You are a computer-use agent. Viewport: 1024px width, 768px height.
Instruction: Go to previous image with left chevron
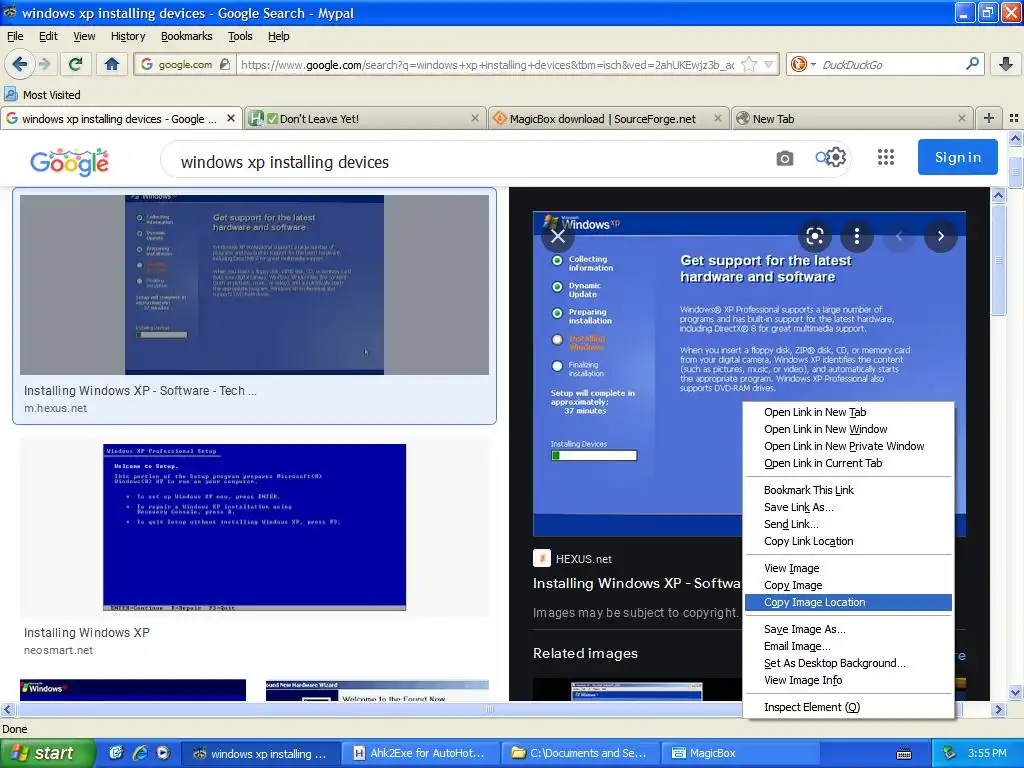point(899,236)
